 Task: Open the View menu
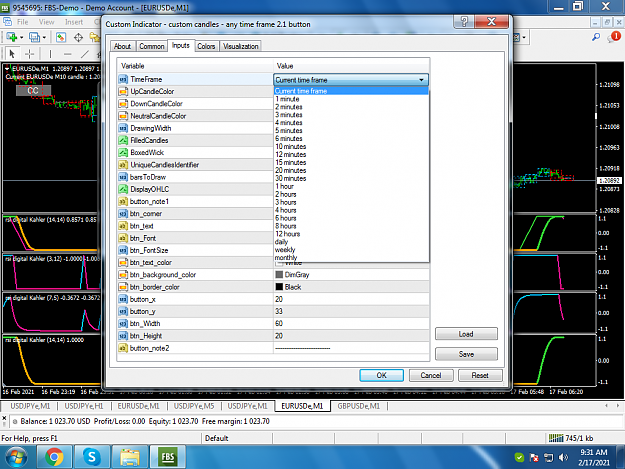[x=46, y=22]
